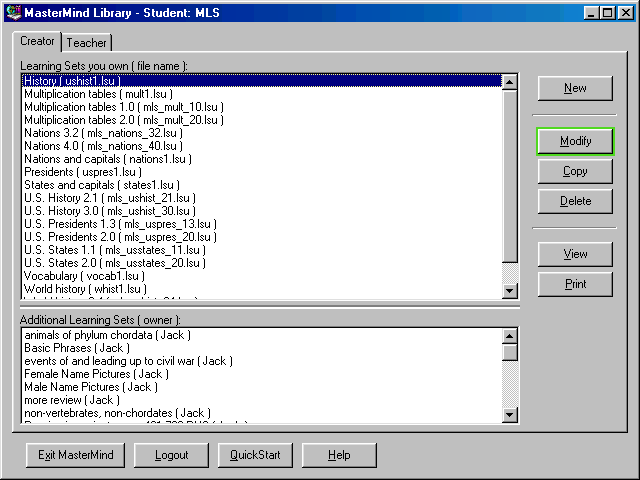Open the QuickStart guide

(255, 455)
